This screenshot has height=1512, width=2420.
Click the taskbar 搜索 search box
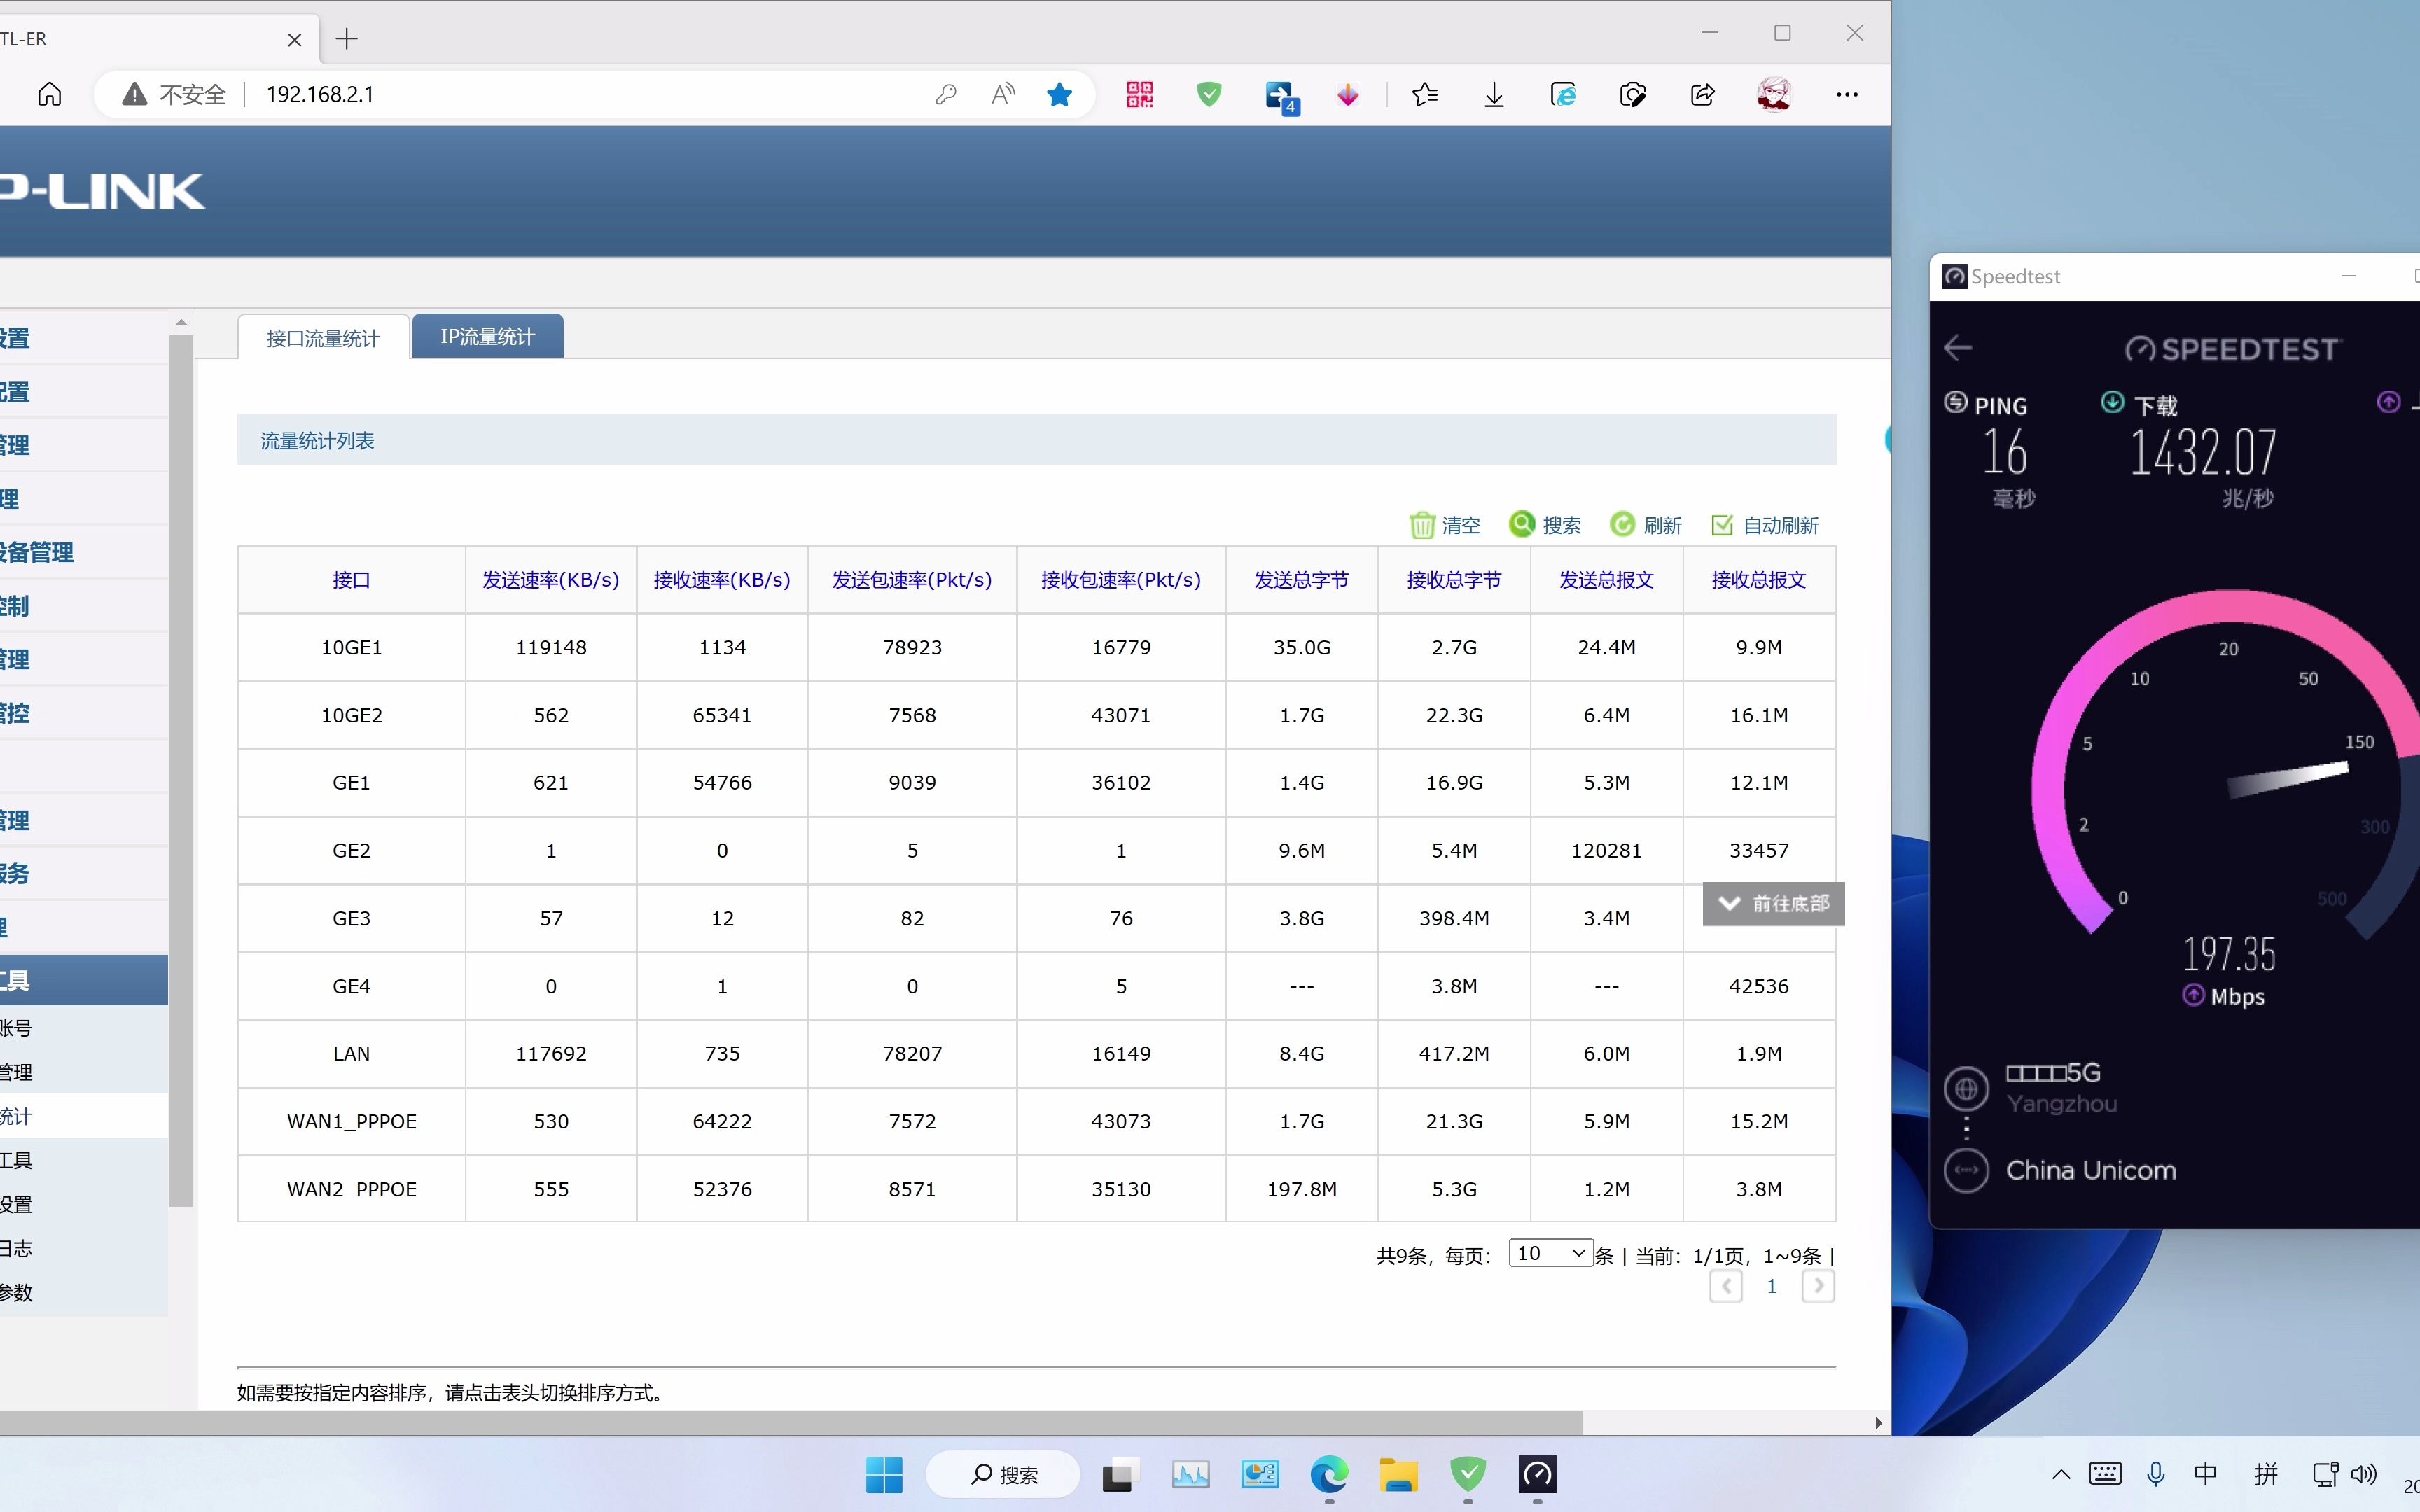click(1003, 1474)
